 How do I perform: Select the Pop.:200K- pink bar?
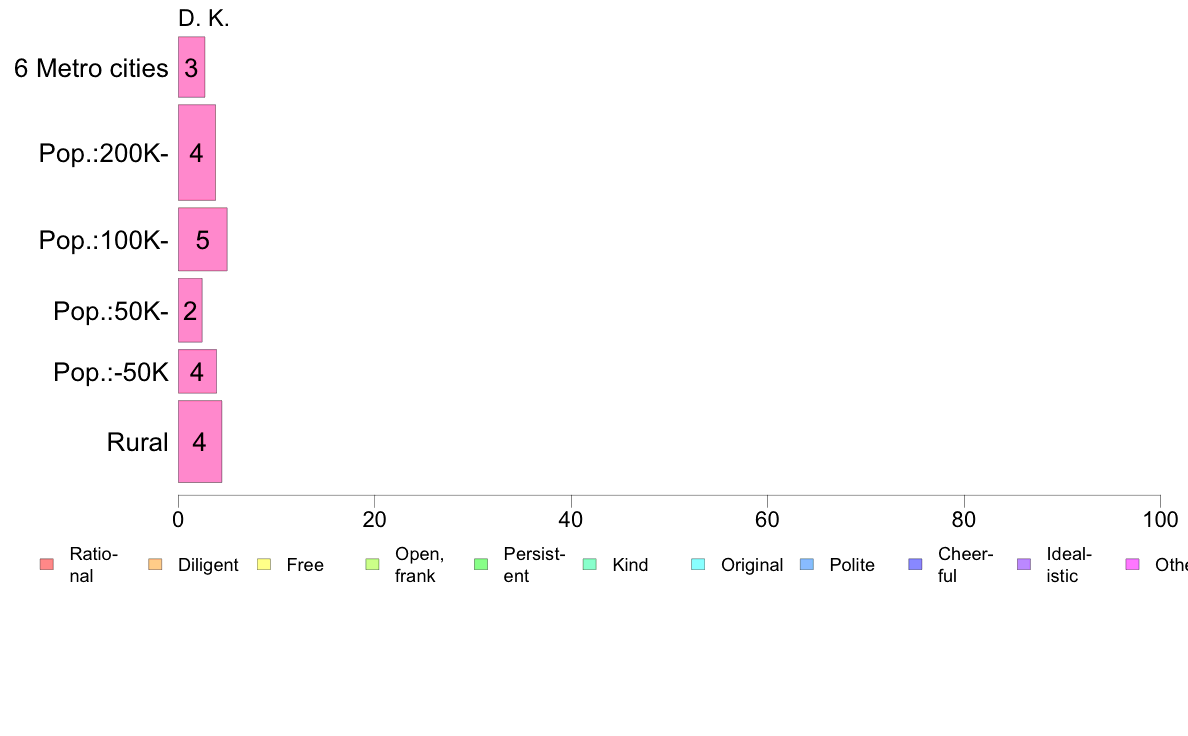(x=197, y=153)
